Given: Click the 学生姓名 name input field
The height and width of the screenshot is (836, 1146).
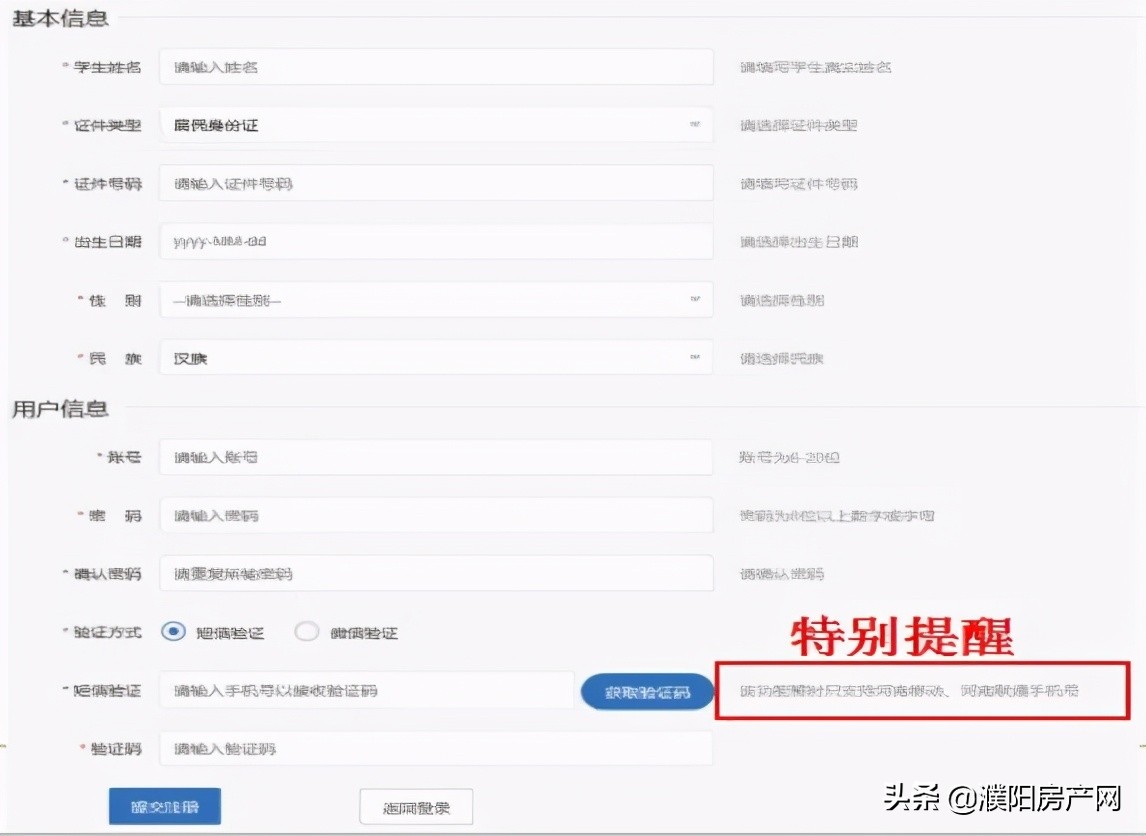Looking at the screenshot, I should tap(436, 66).
